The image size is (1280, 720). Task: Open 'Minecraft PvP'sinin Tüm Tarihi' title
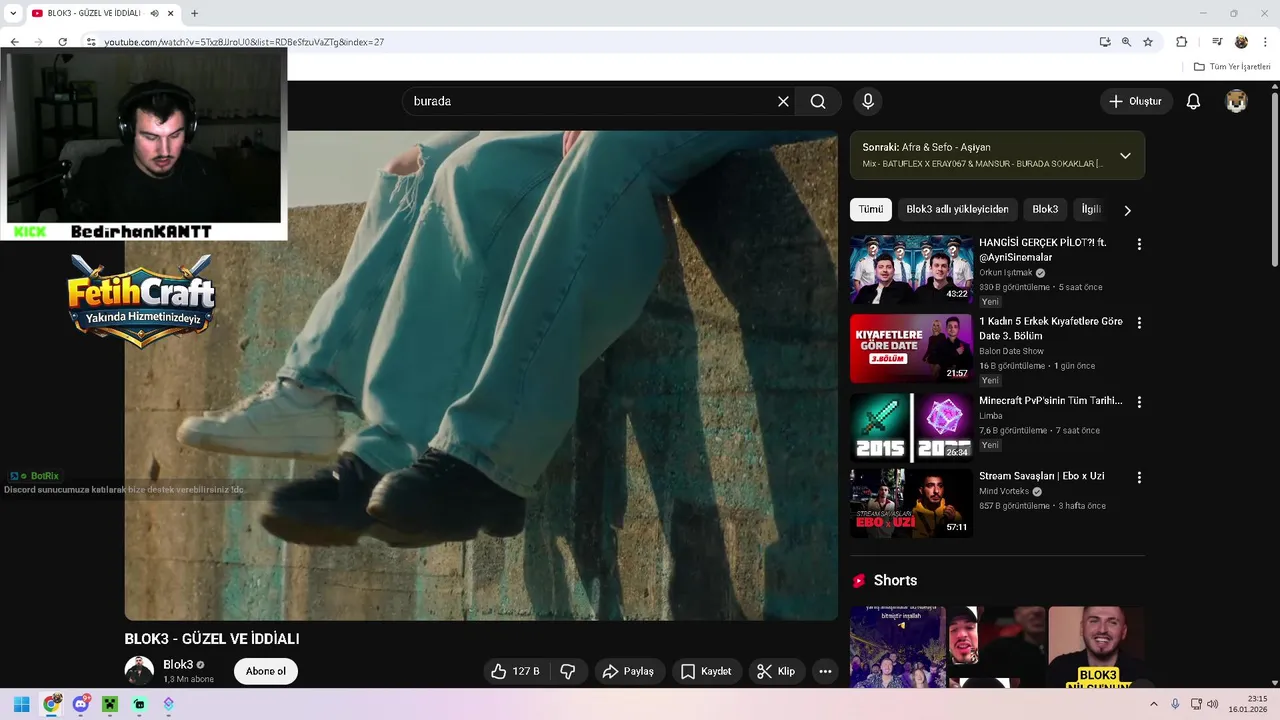pyautogui.click(x=1050, y=400)
